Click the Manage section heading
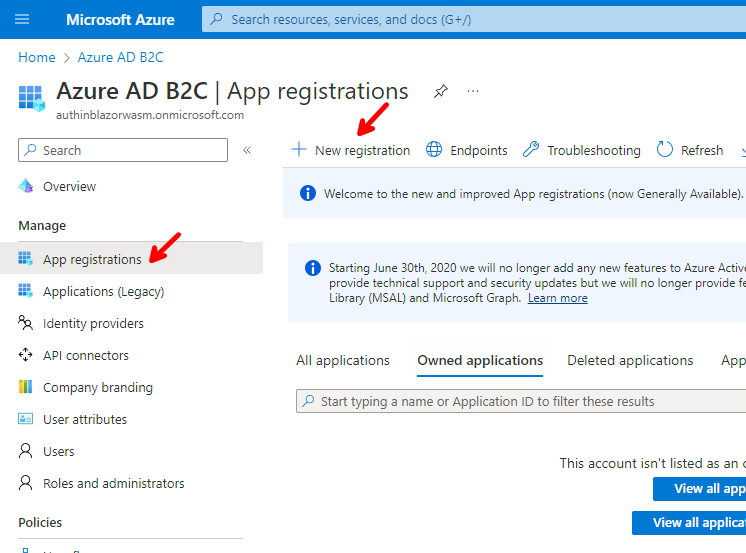The height and width of the screenshot is (553, 746). coord(42,226)
